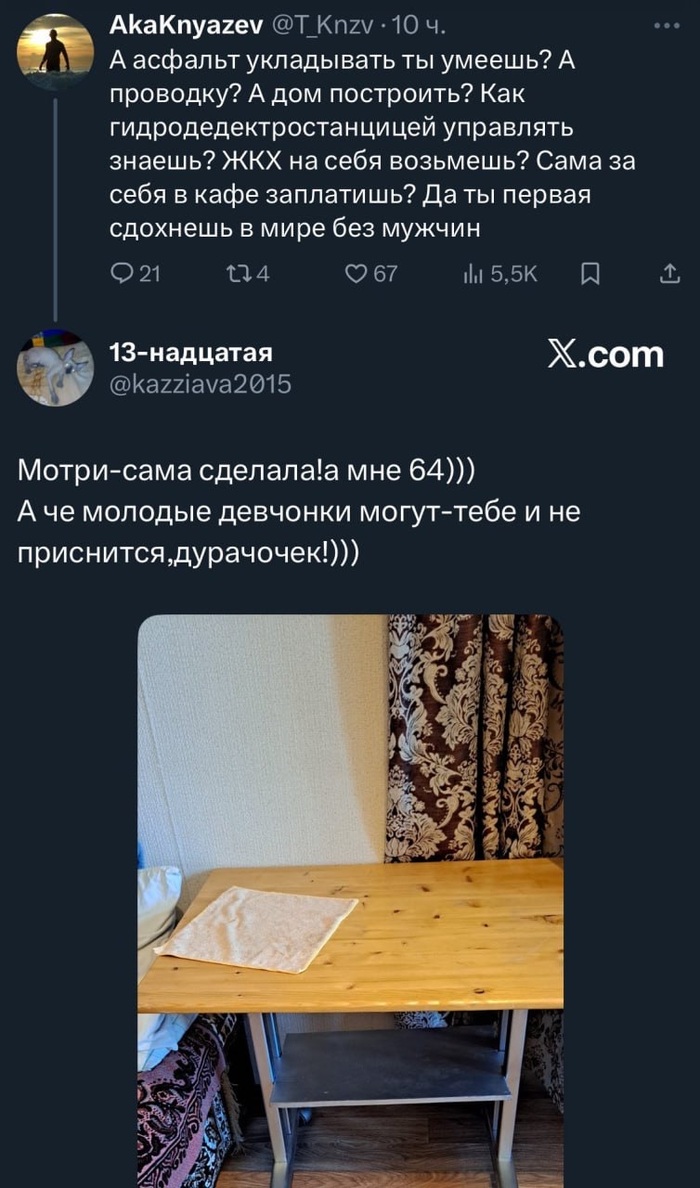Open the reply icon on AkaKnyazev's tweet
The image size is (700, 1188).
click(121, 274)
